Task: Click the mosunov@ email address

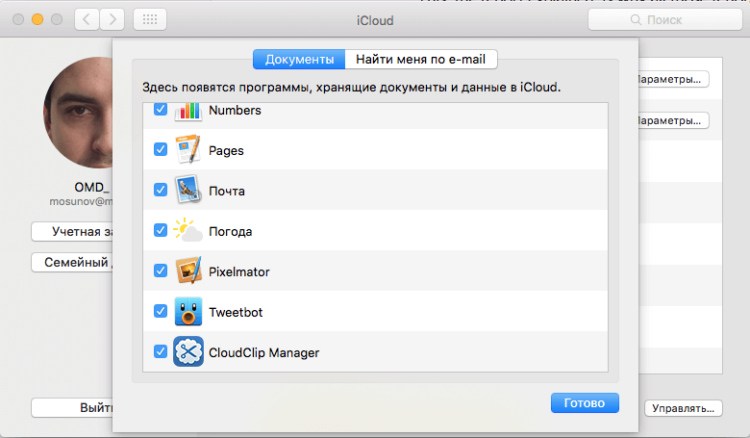Action: (81, 201)
